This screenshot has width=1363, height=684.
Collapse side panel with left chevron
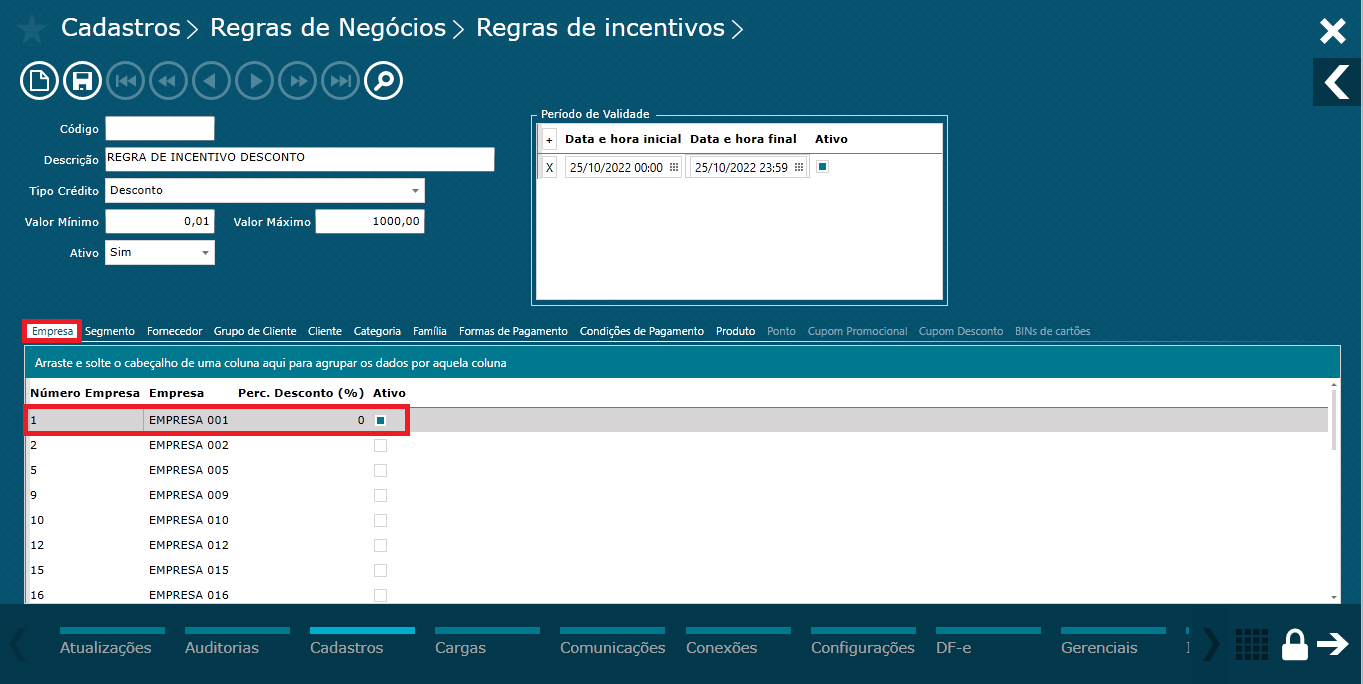[1337, 82]
